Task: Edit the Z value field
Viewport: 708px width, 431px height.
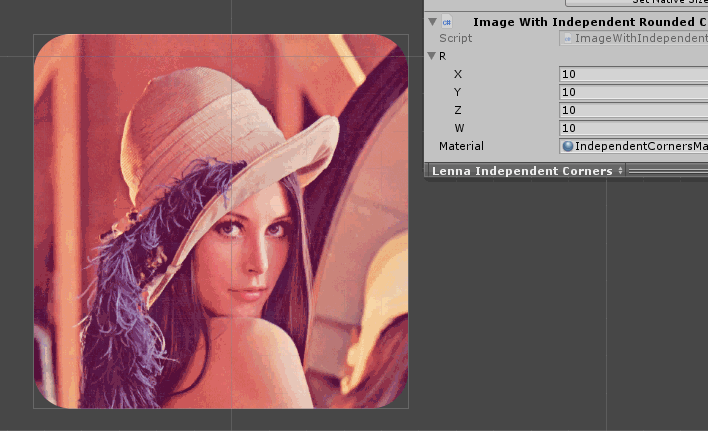Action: 633,110
